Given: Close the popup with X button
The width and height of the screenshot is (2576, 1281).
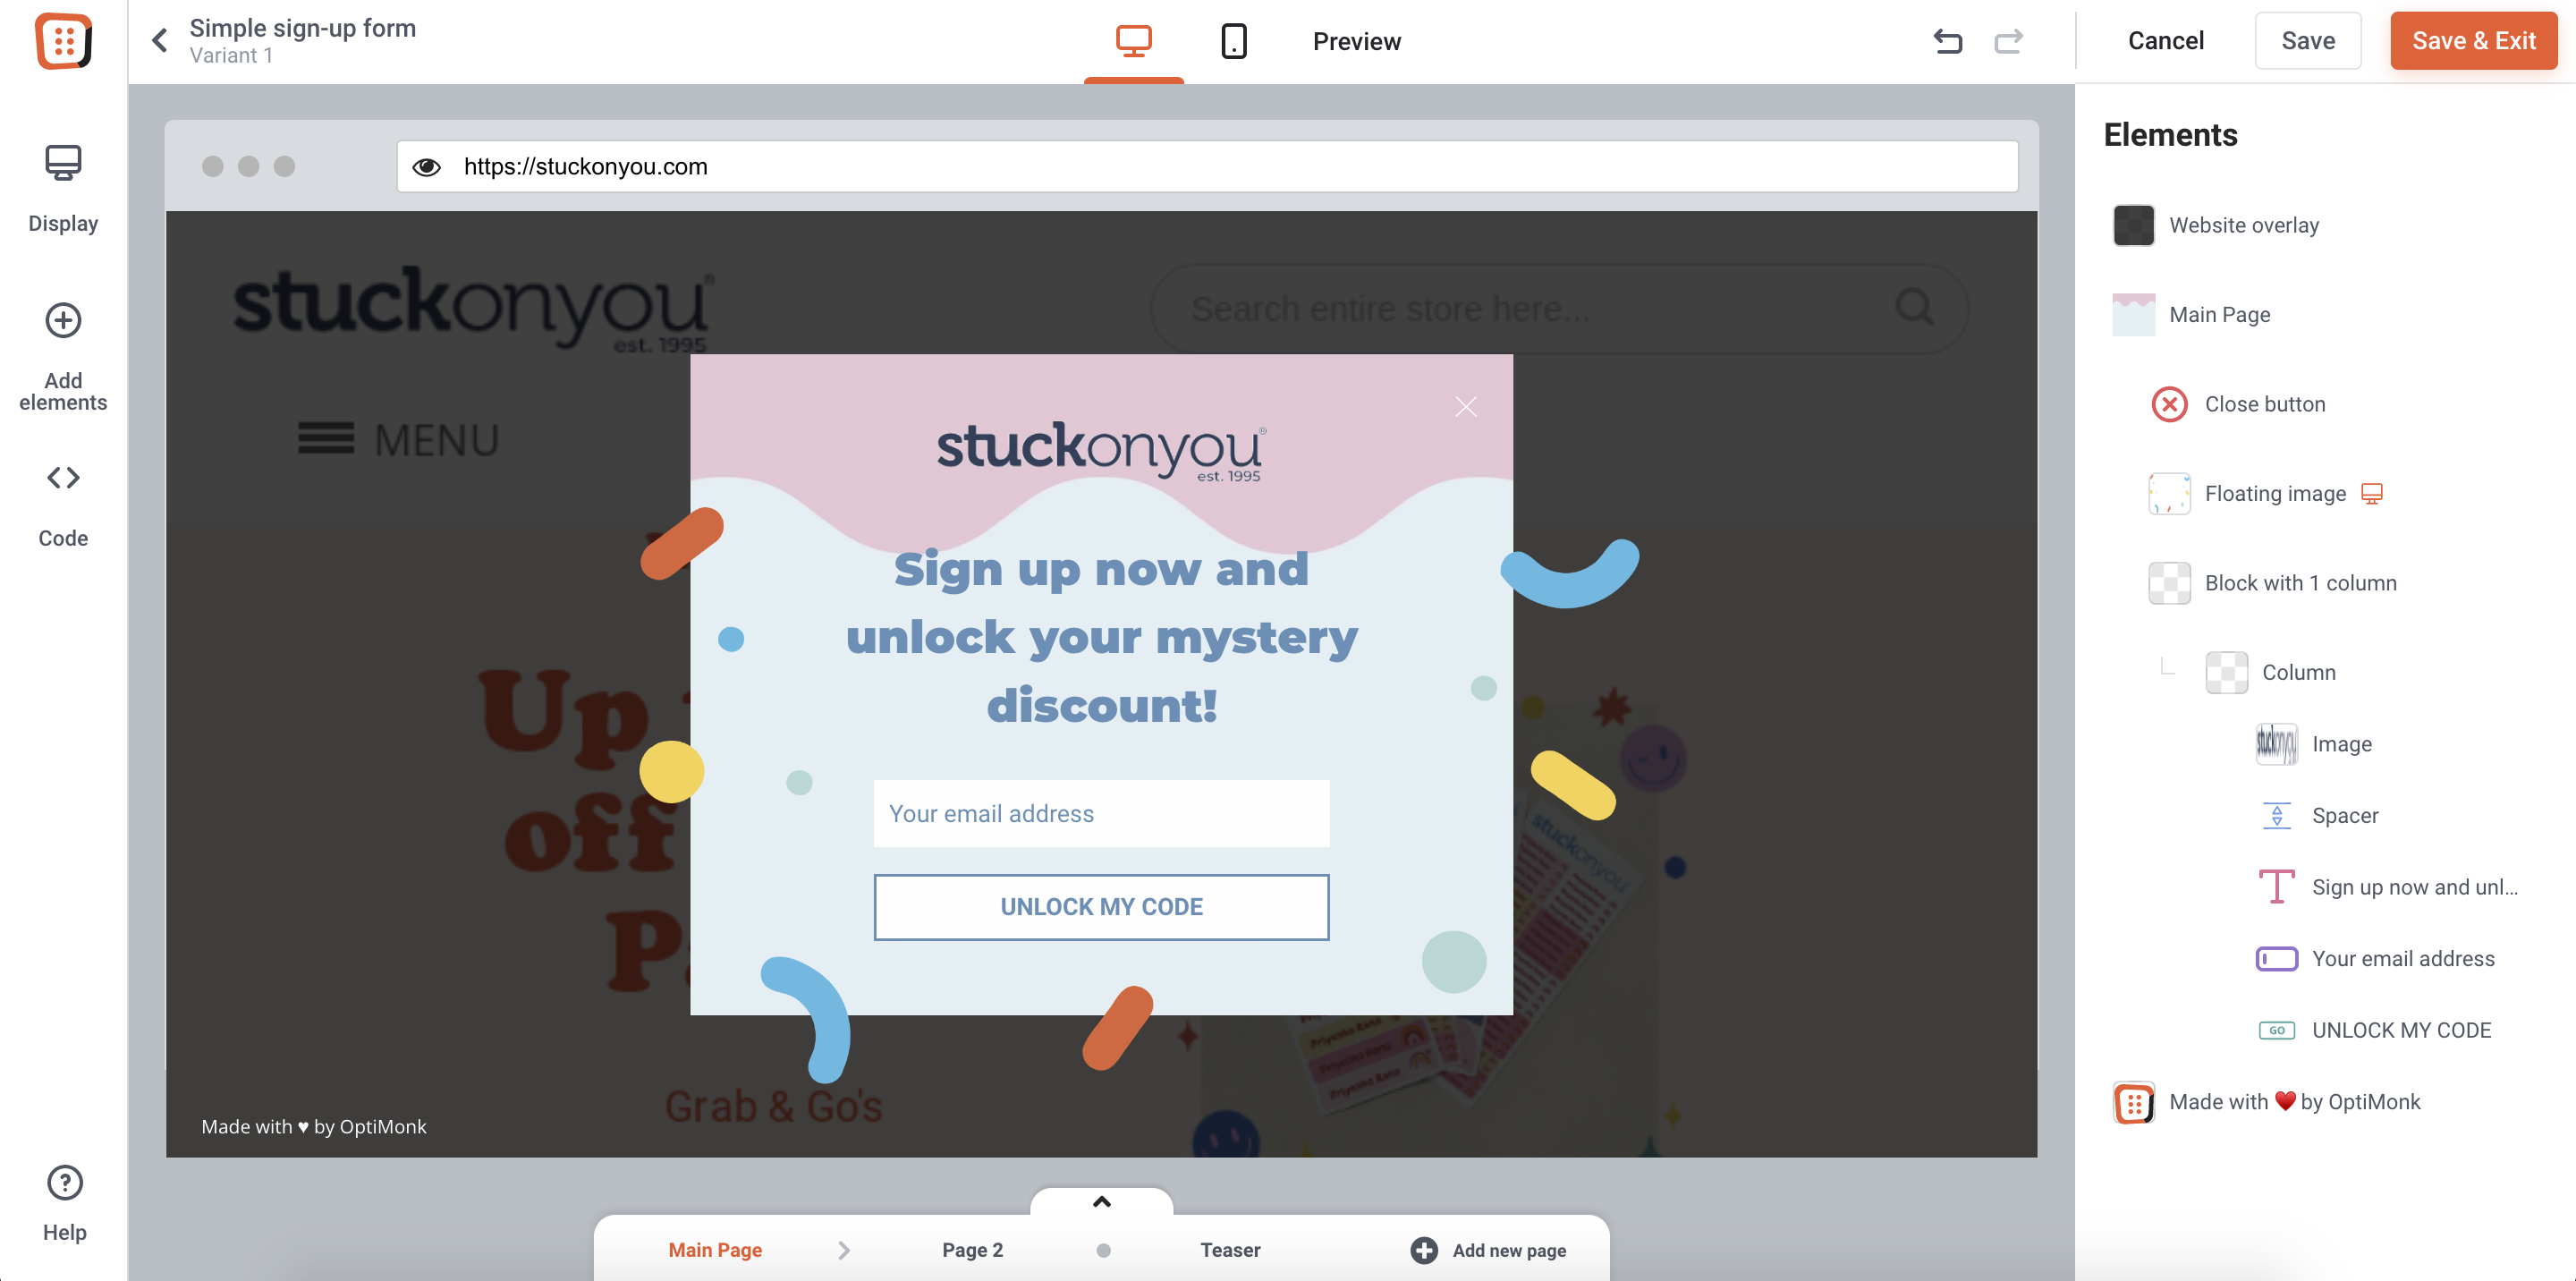Looking at the screenshot, I should click(1465, 407).
